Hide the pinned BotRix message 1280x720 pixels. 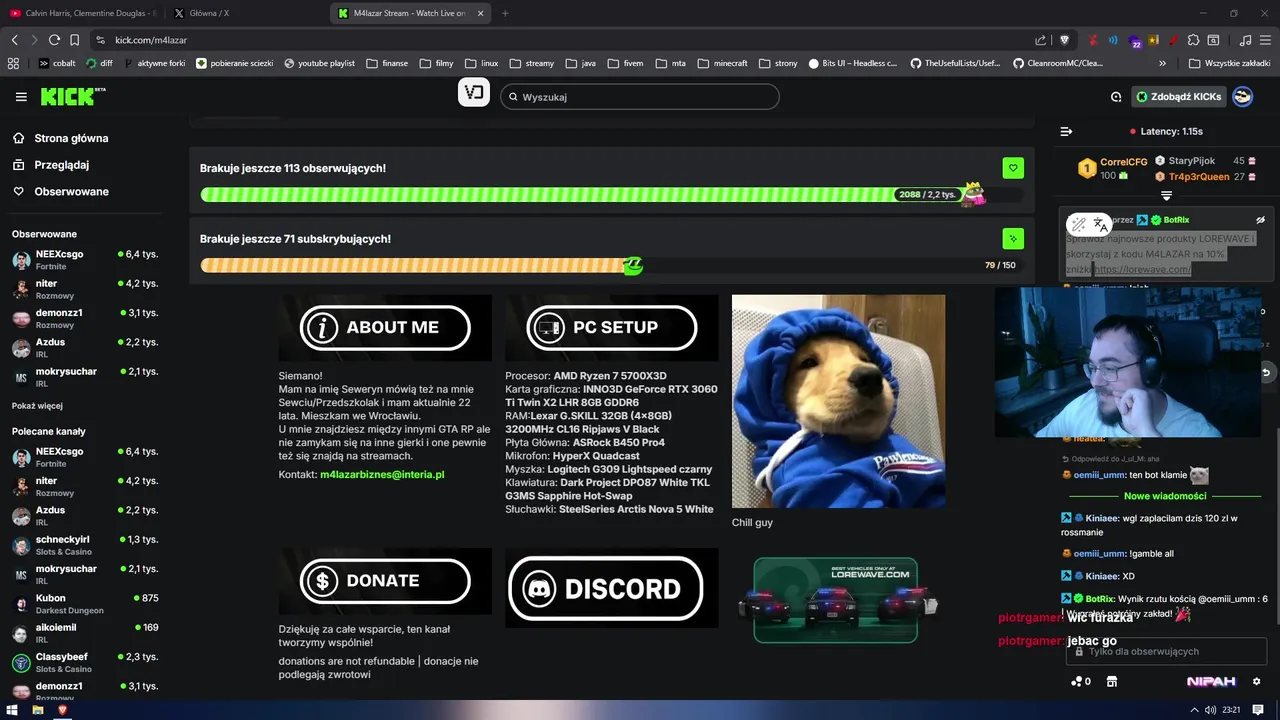point(1260,220)
